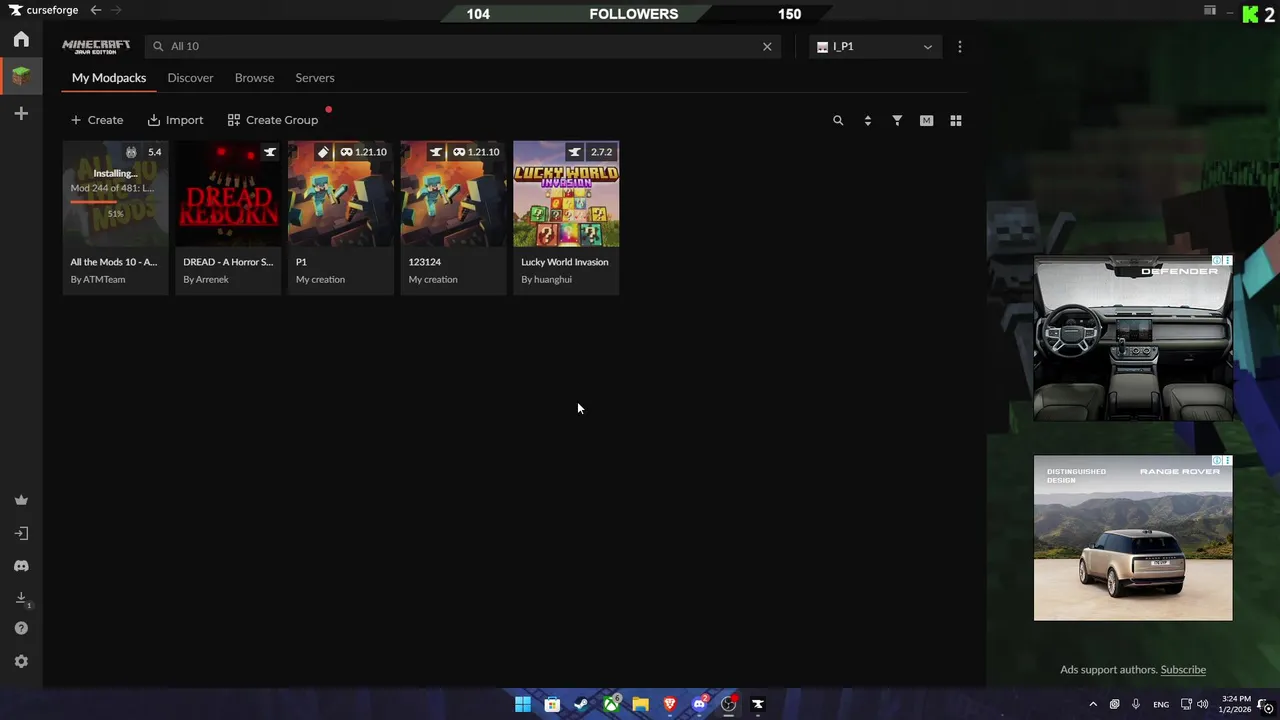Screen dimensions: 1280x720
Task: Go back using the navigation arrow
Action: [96, 10]
